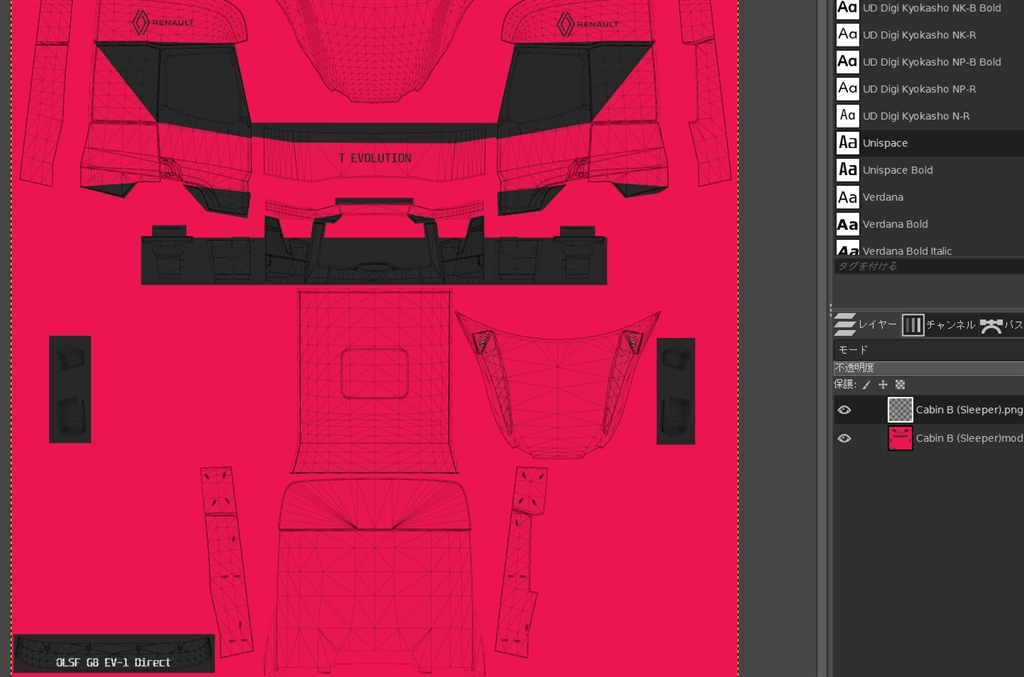Click the Aa preview icon beside Verdana

point(847,197)
